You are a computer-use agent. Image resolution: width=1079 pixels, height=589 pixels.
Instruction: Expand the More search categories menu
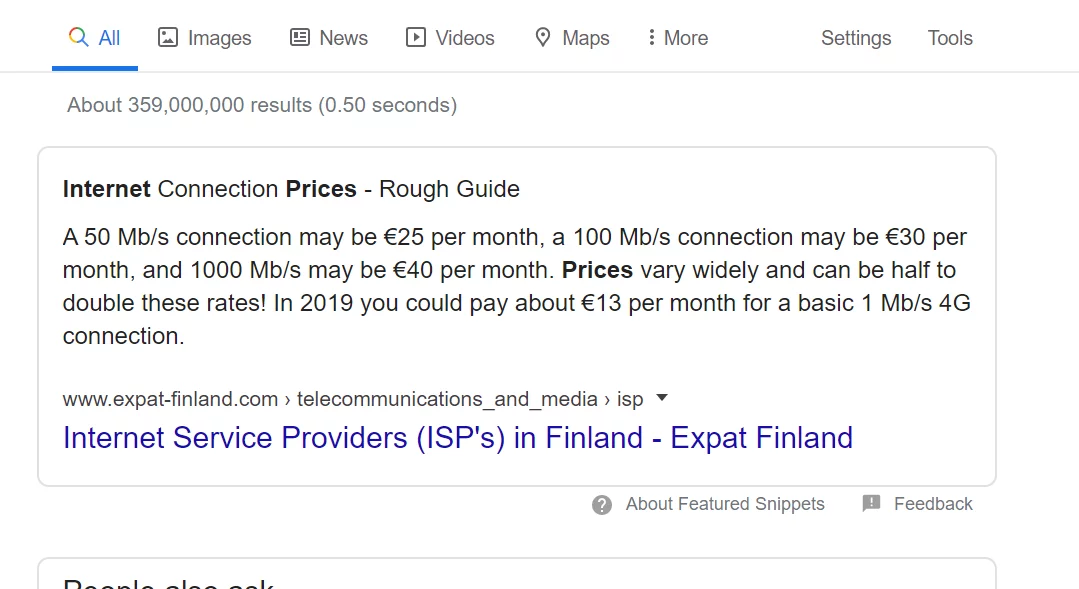tap(678, 38)
